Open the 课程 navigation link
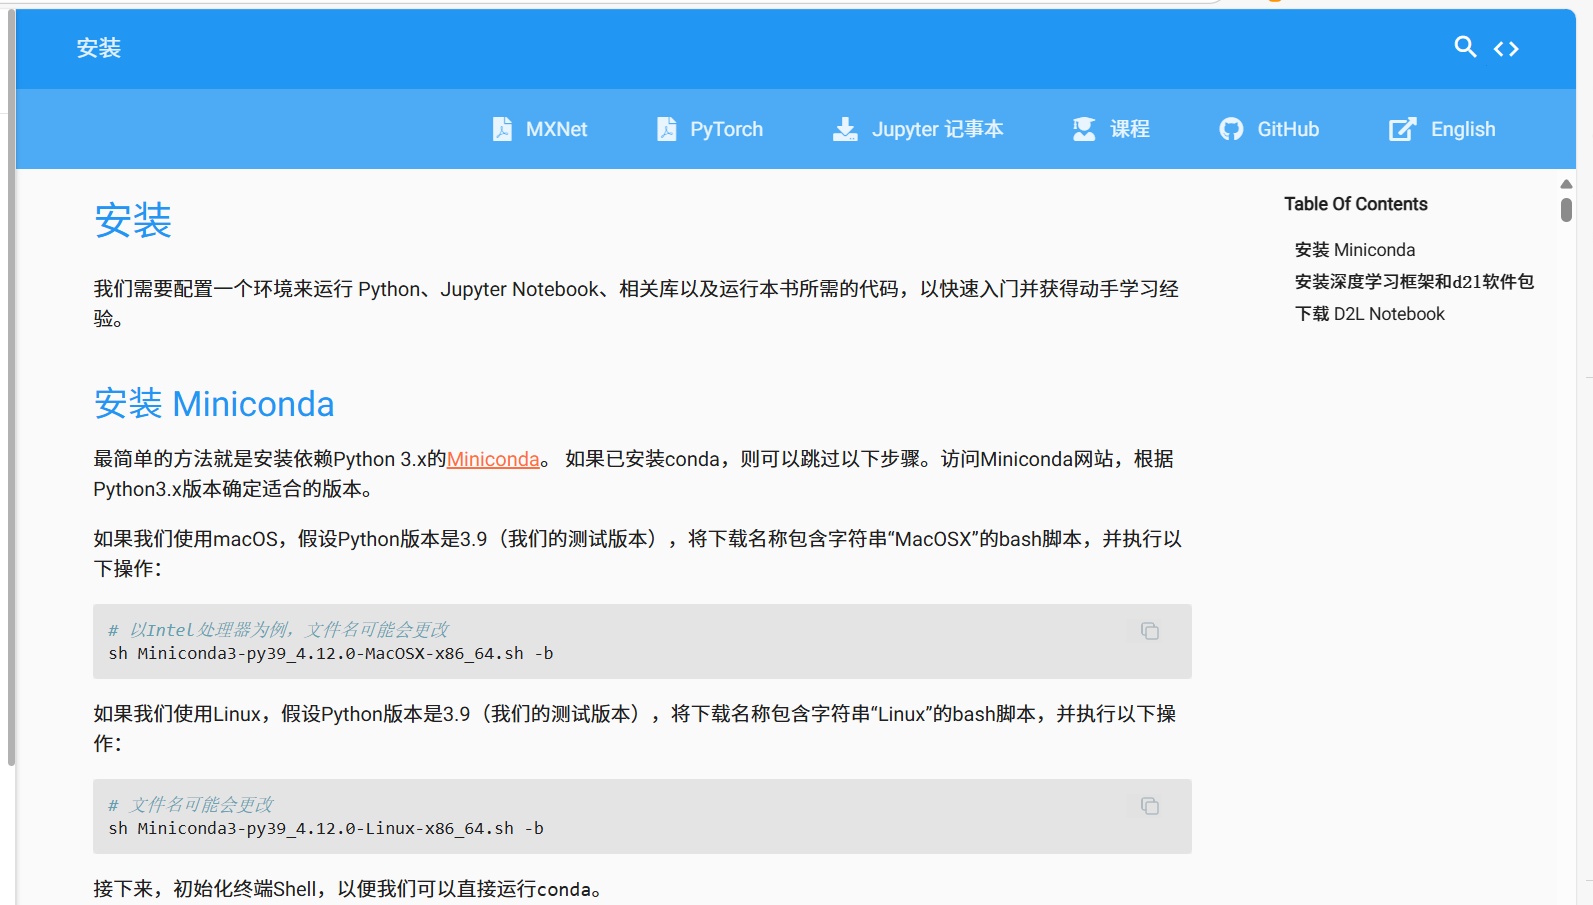The image size is (1593, 905). click(1111, 129)
